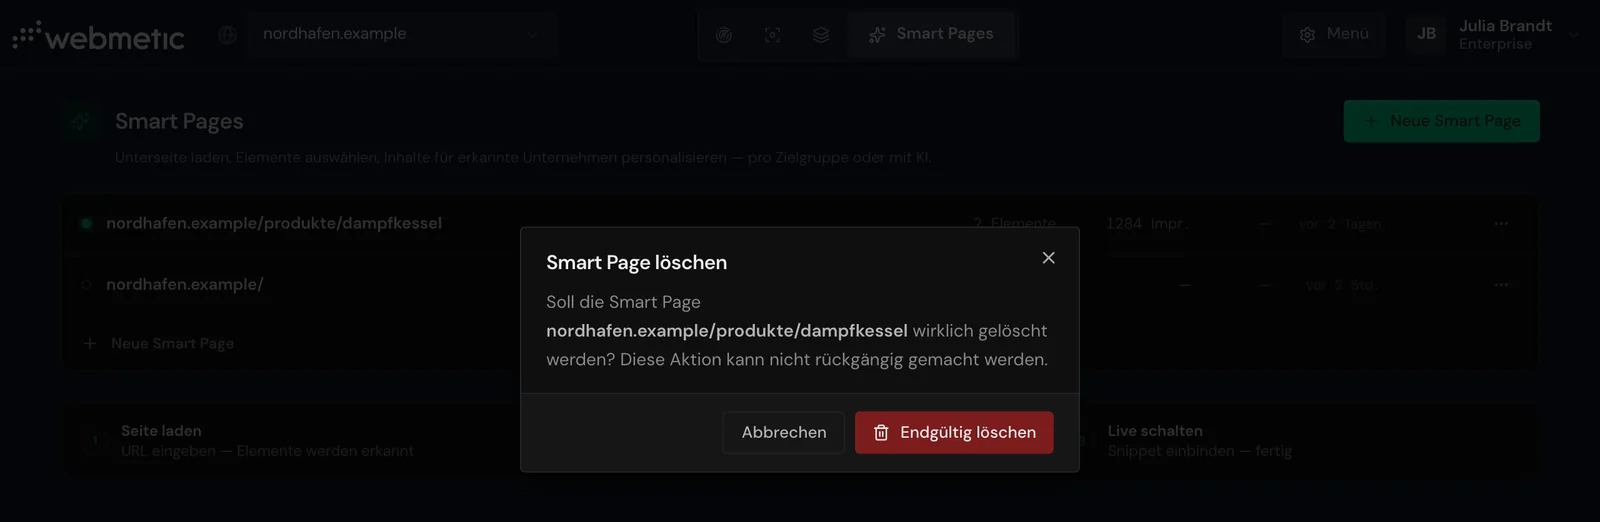Click the globe icon beside the domain selector

228,35
